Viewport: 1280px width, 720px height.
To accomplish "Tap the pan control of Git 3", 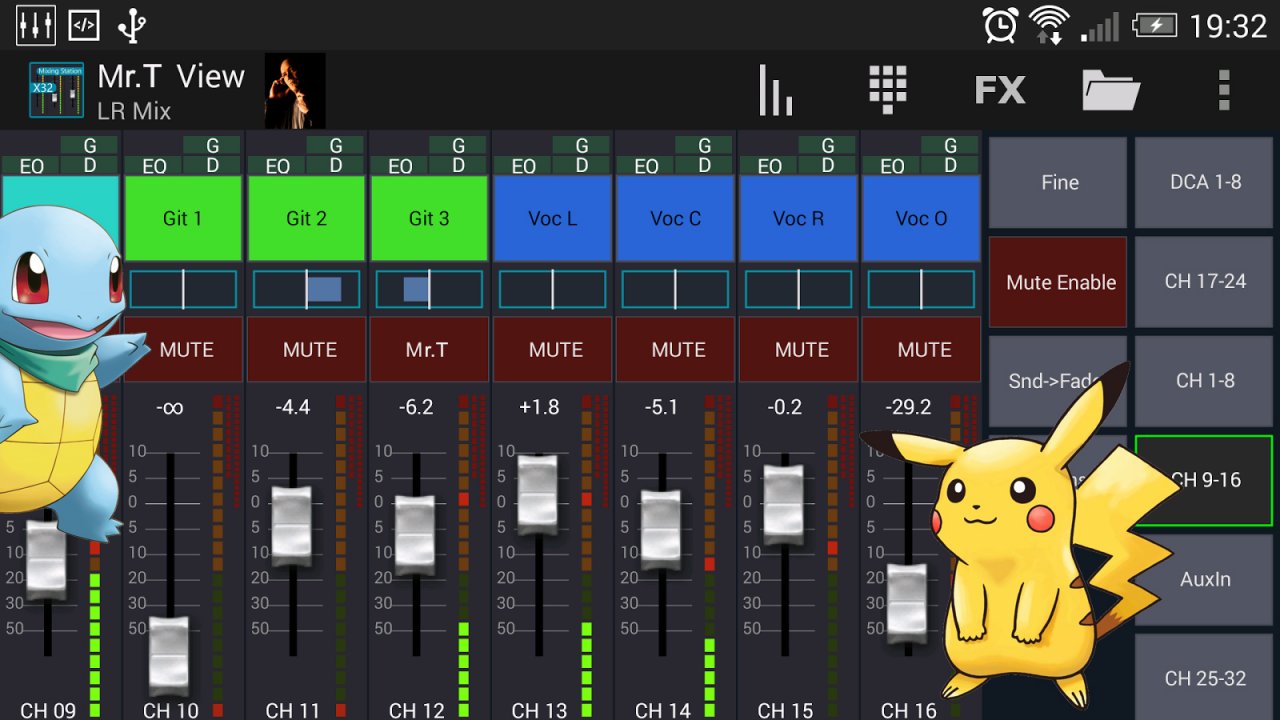I will click(429, 289).
